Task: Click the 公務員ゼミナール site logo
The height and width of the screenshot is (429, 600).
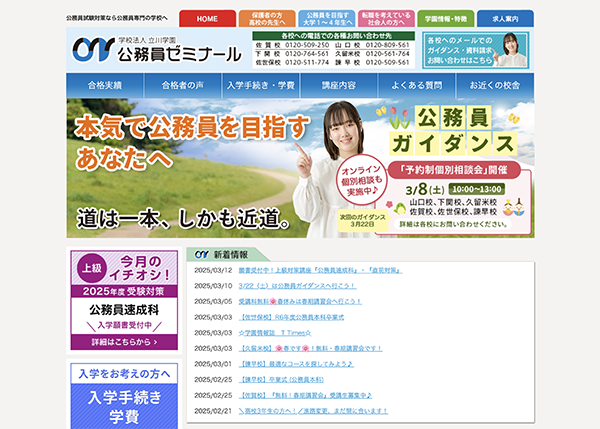Action: coord(157,50)
